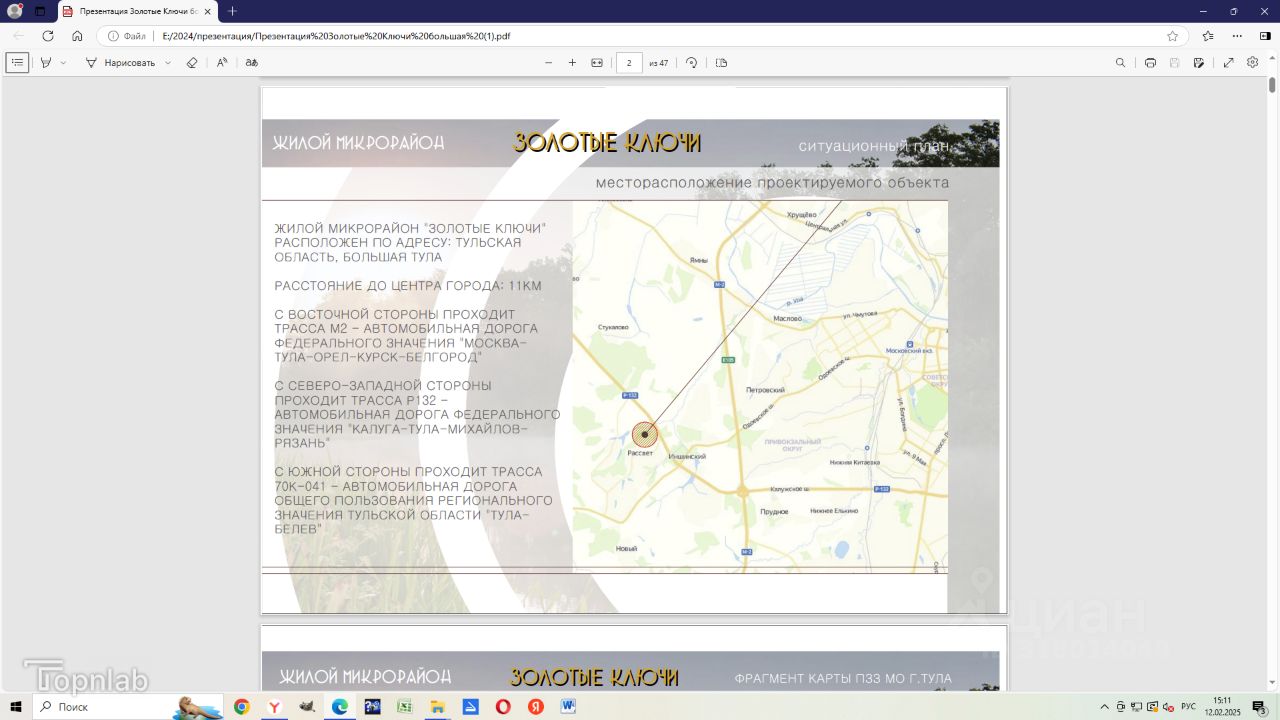
Task: Open the PDF table of contents panel
Action: pos(17,62)
